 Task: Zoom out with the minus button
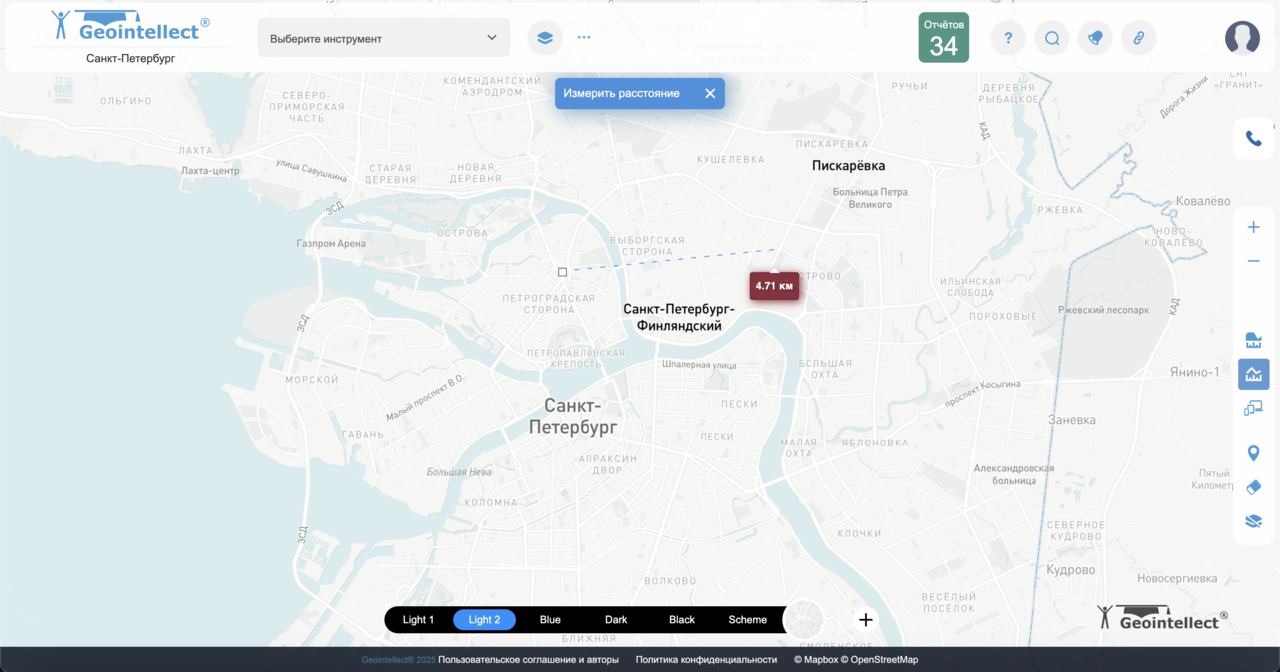[x=1253, y=261]
